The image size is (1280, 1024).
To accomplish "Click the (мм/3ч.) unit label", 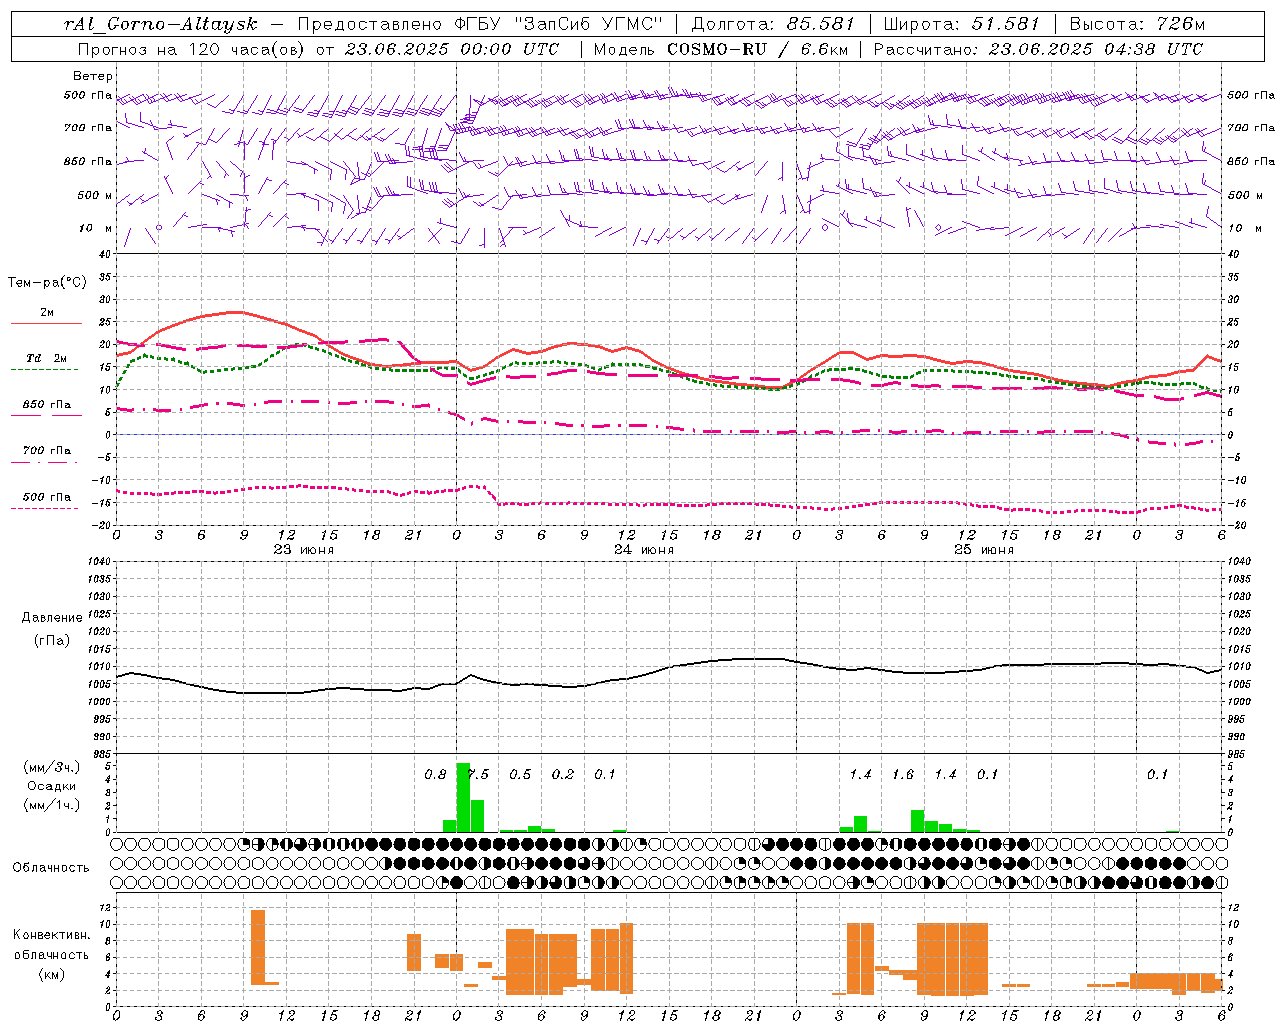I will (x=51, y=767).
